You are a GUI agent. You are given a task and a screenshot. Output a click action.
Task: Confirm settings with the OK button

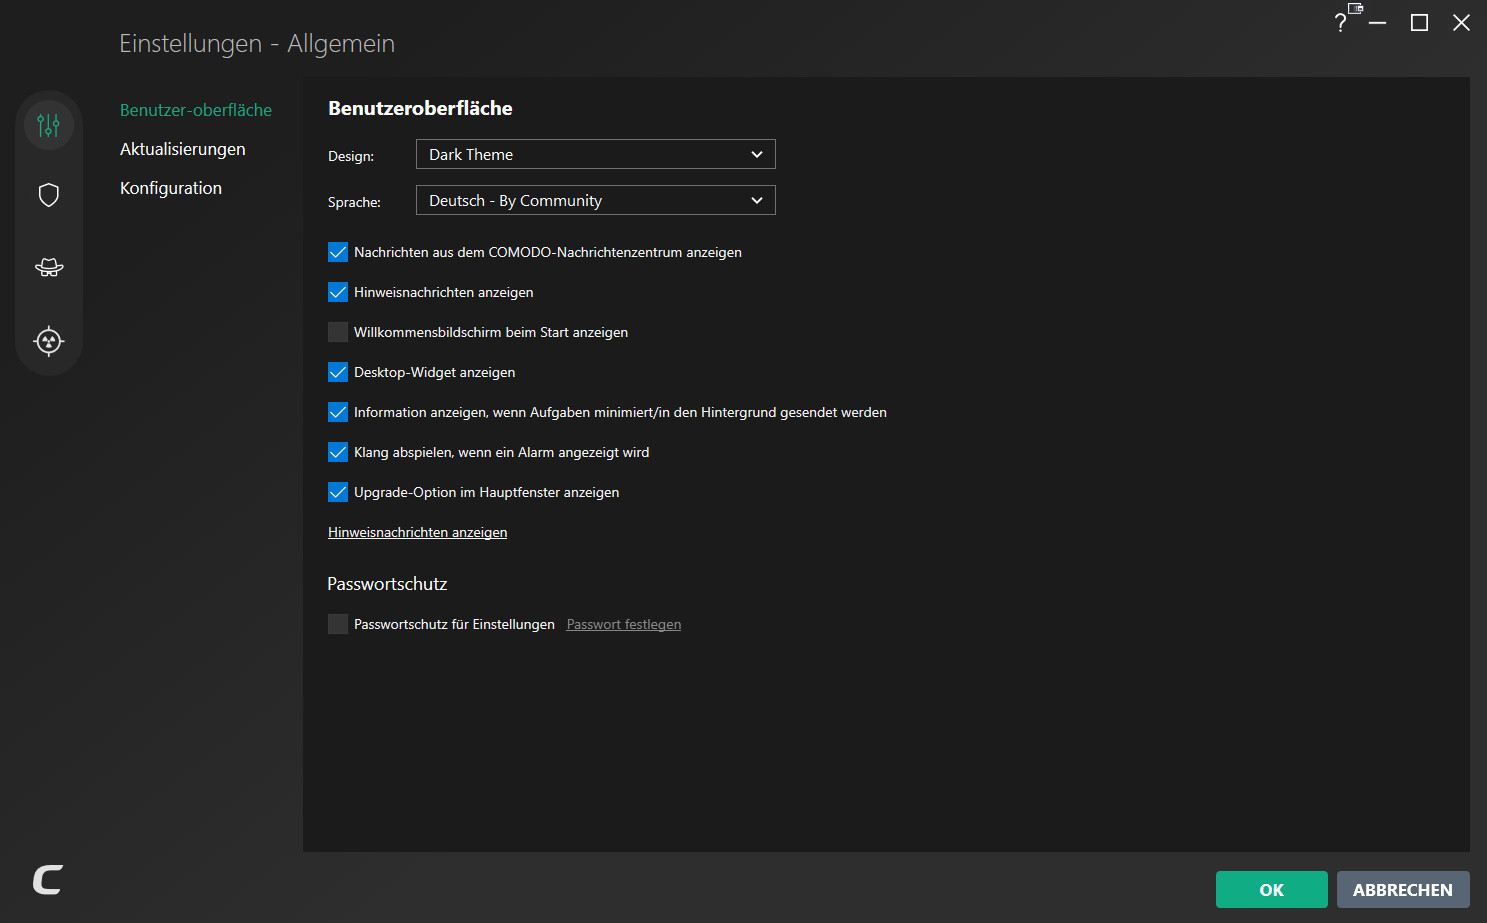tap(1272, 890)
